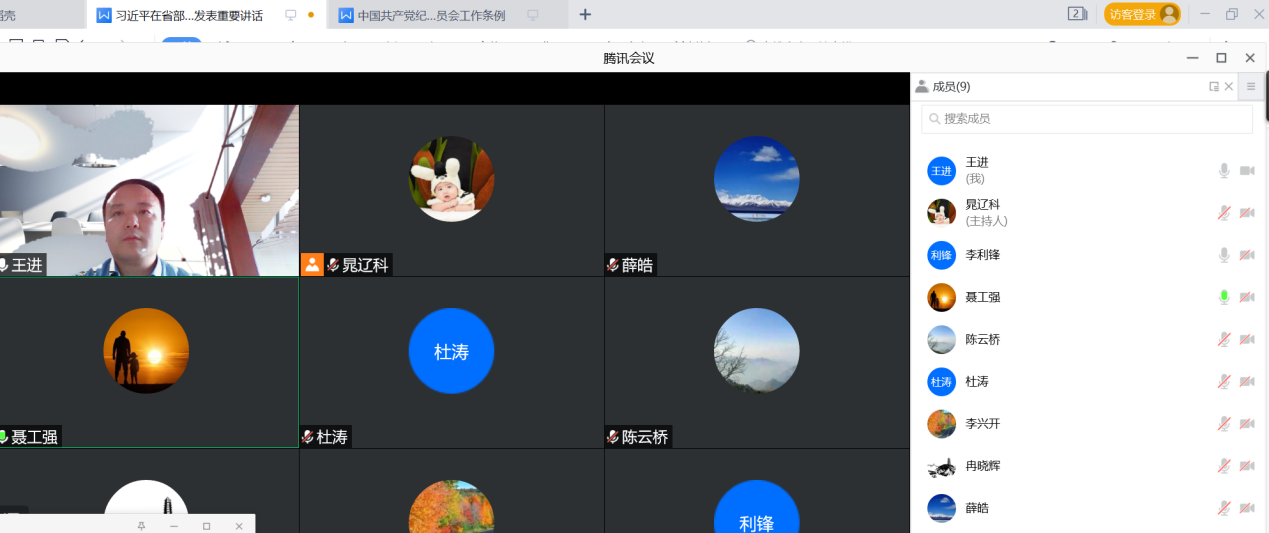Click 王进's live video tile
This screenshot has width=1269, height=533.
click(x=149, y=190)
